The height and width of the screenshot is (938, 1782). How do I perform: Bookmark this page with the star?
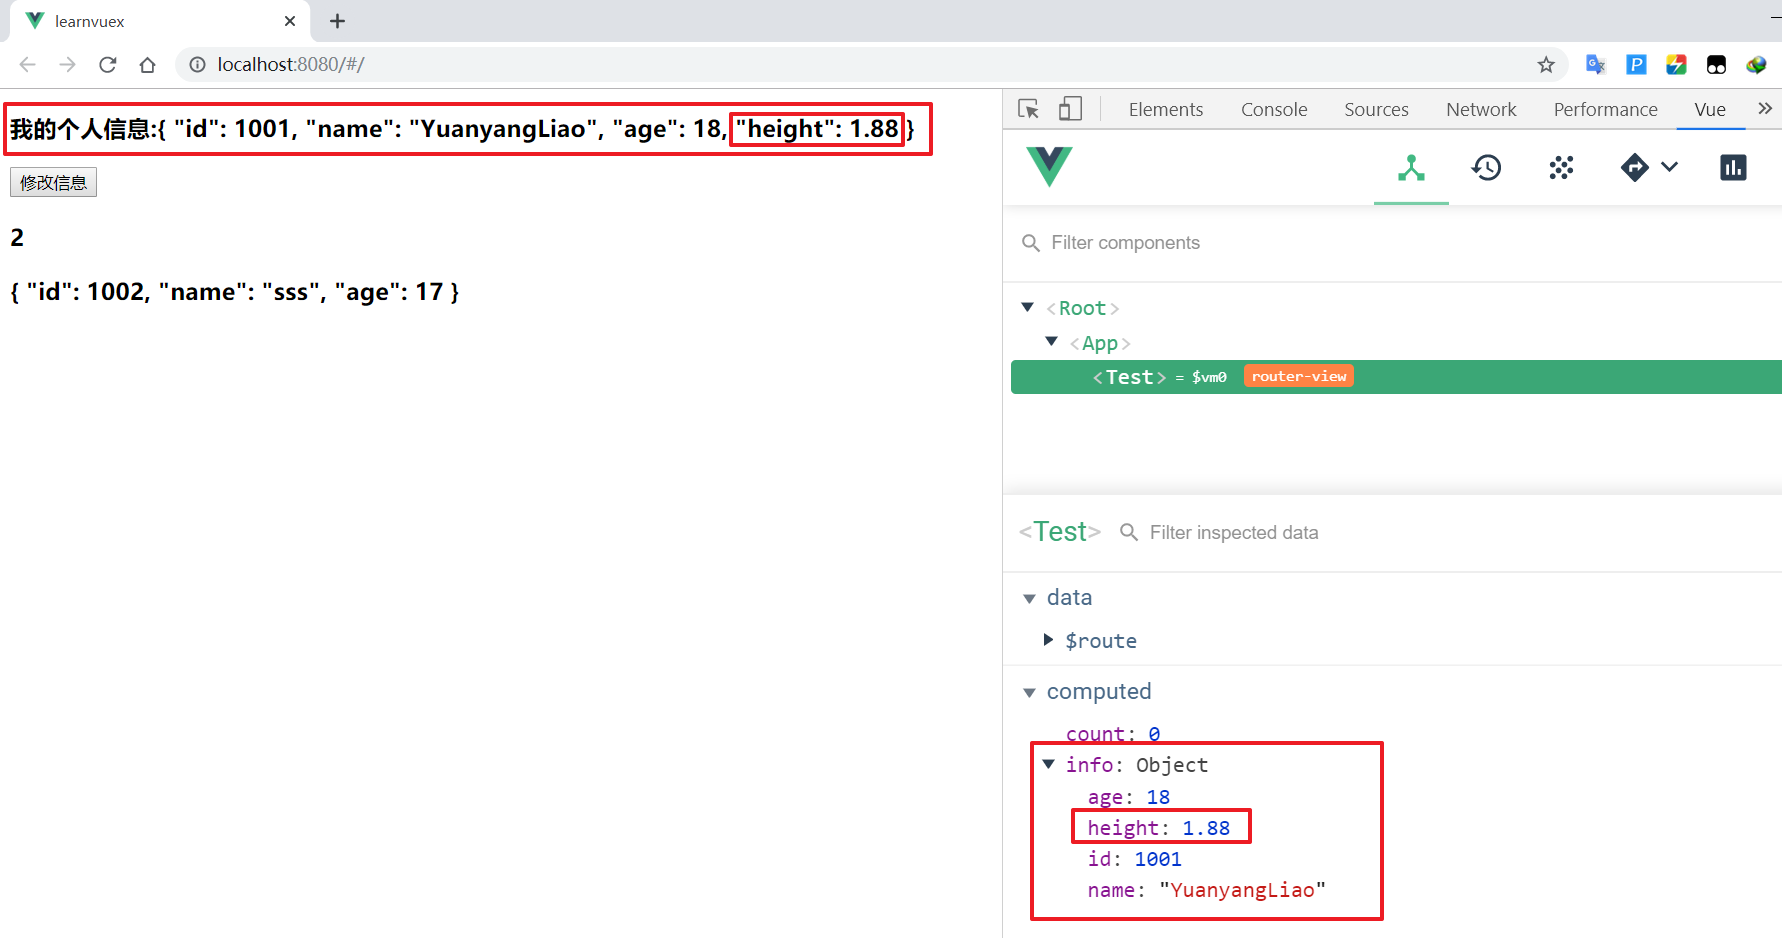tap(1546, 65)
